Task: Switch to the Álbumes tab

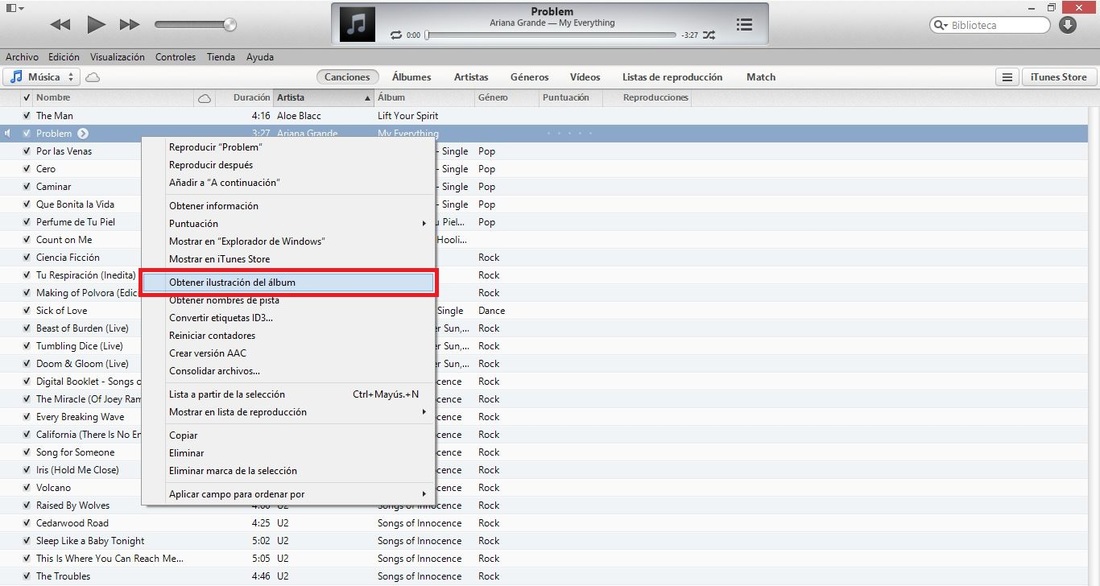Action: tap(412, 77)
